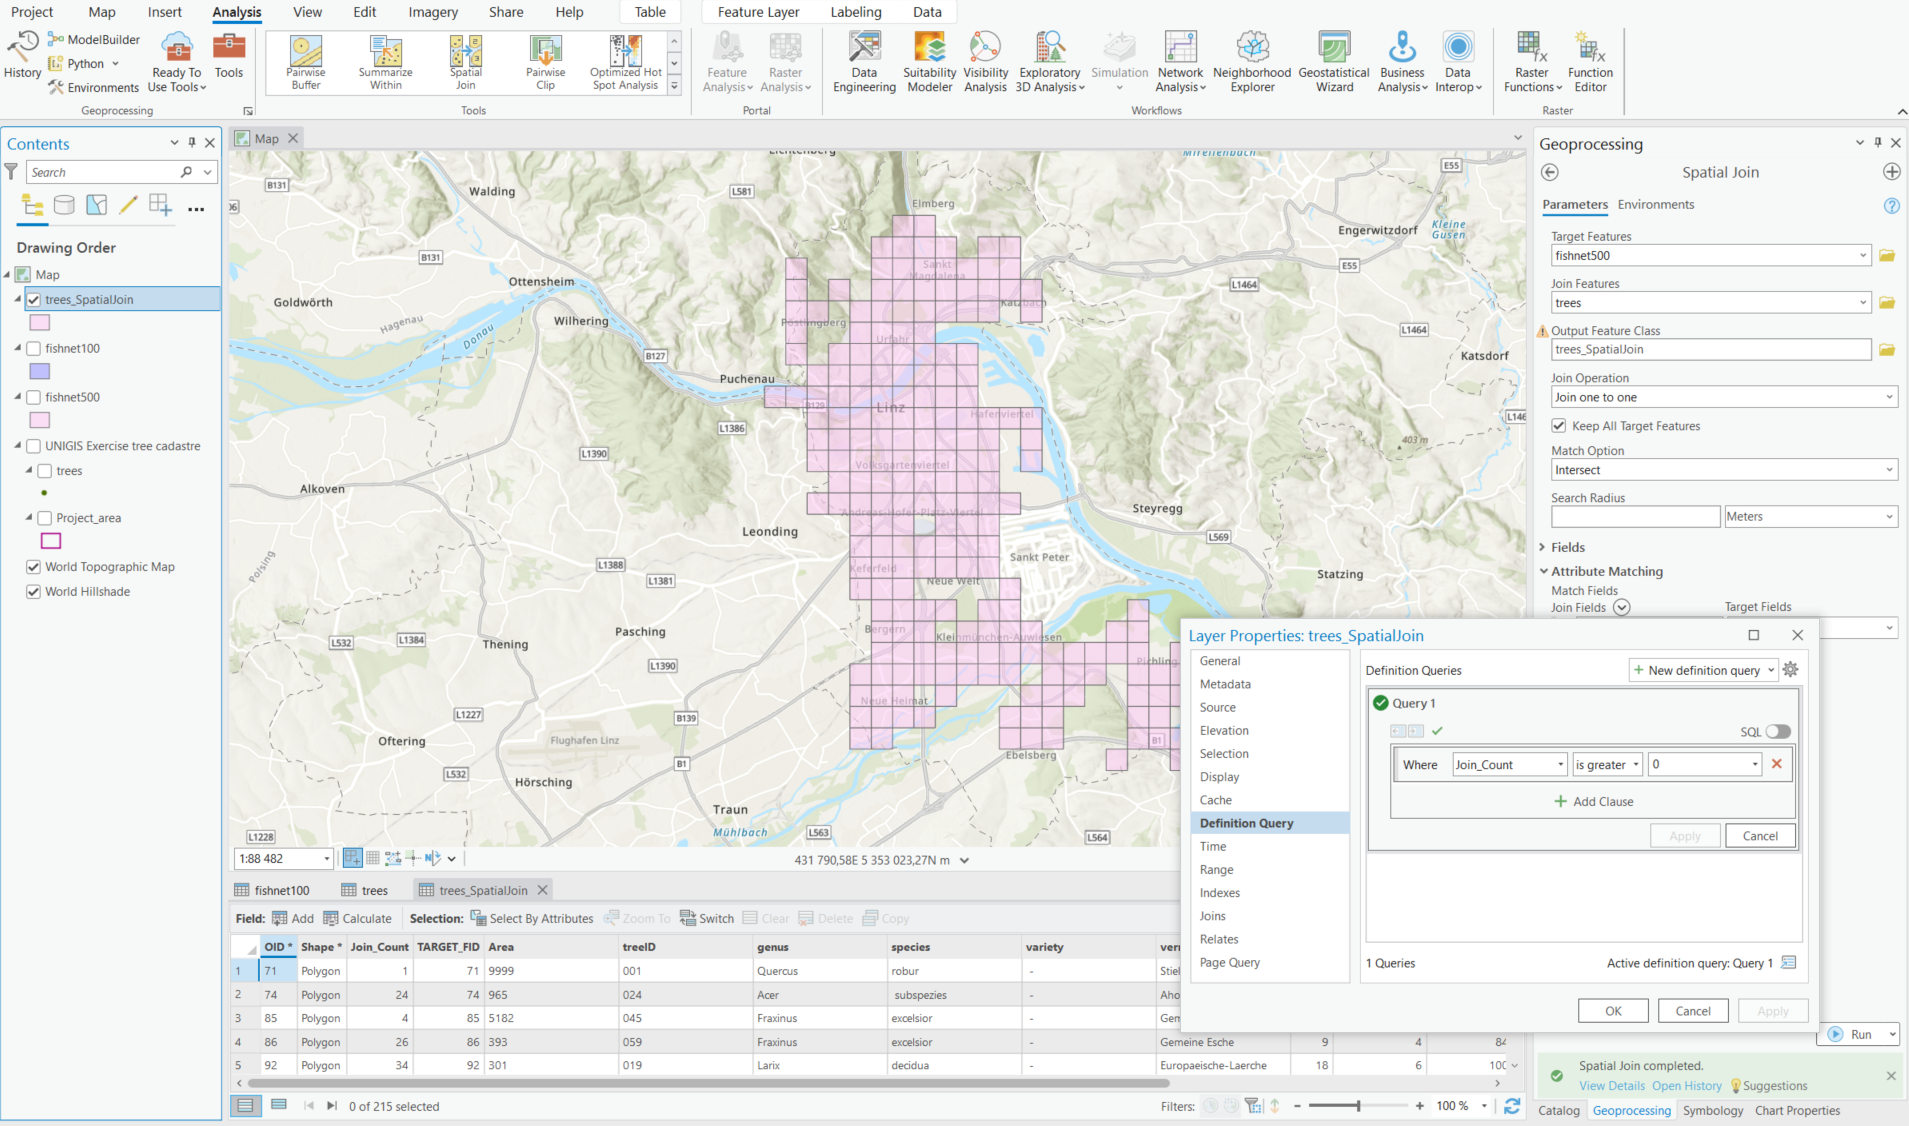Click the View Details link

[1611, 1086]
